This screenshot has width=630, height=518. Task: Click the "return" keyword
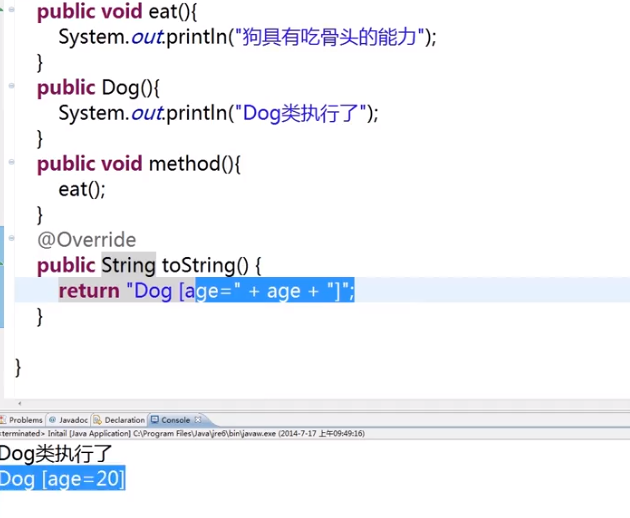(x=89, y=291)
